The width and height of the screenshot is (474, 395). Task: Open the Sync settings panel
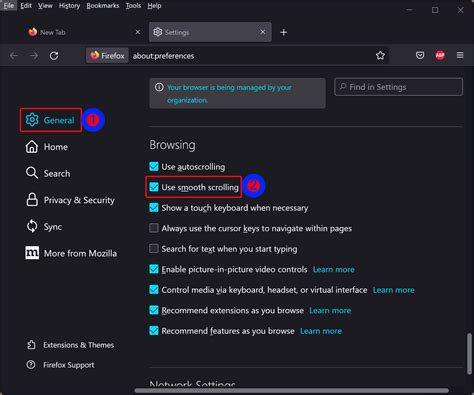tap(44, 227)
